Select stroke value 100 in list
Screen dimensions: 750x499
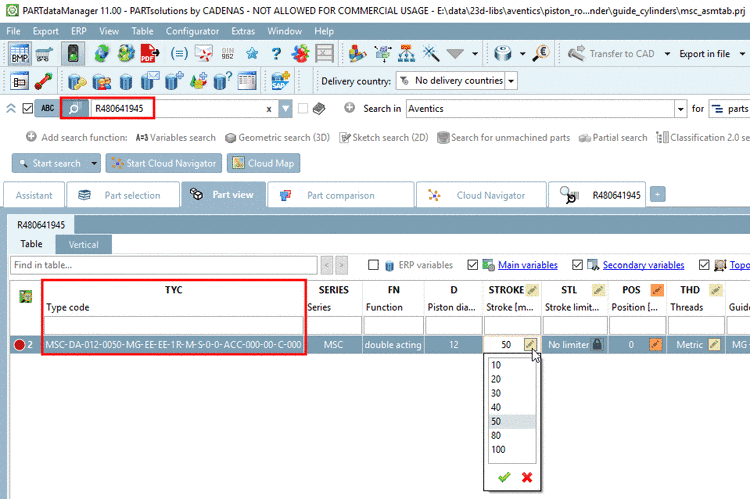(x=512, y=449)
